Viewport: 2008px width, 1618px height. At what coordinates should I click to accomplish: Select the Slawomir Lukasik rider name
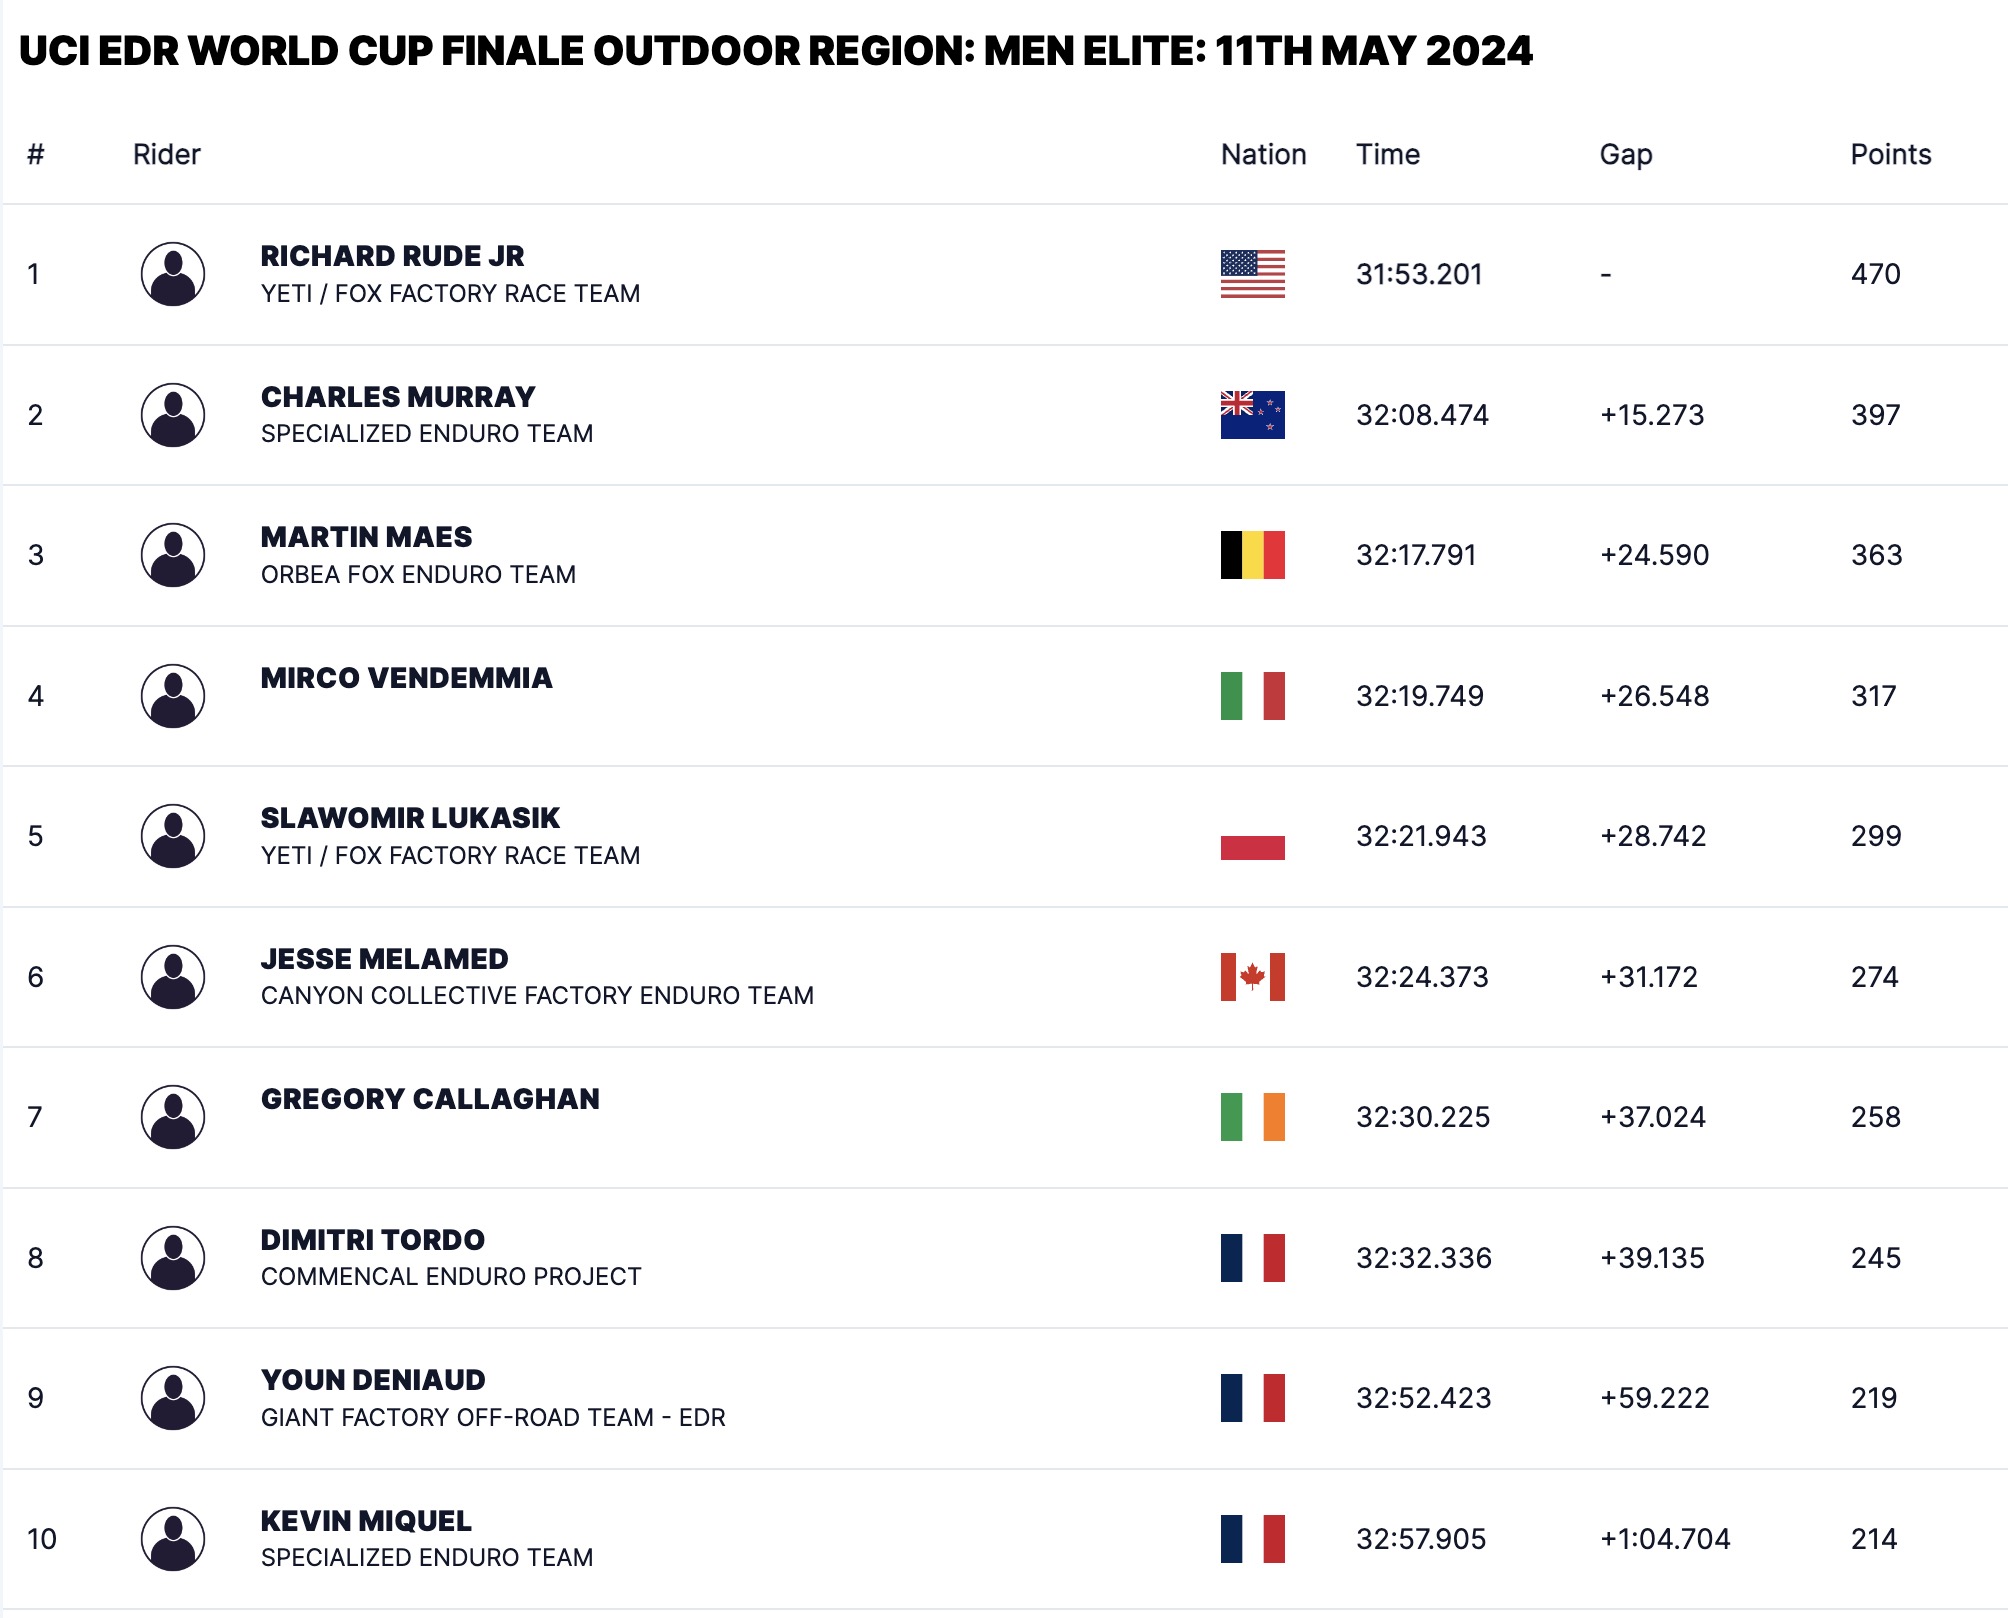coord(410,818)
